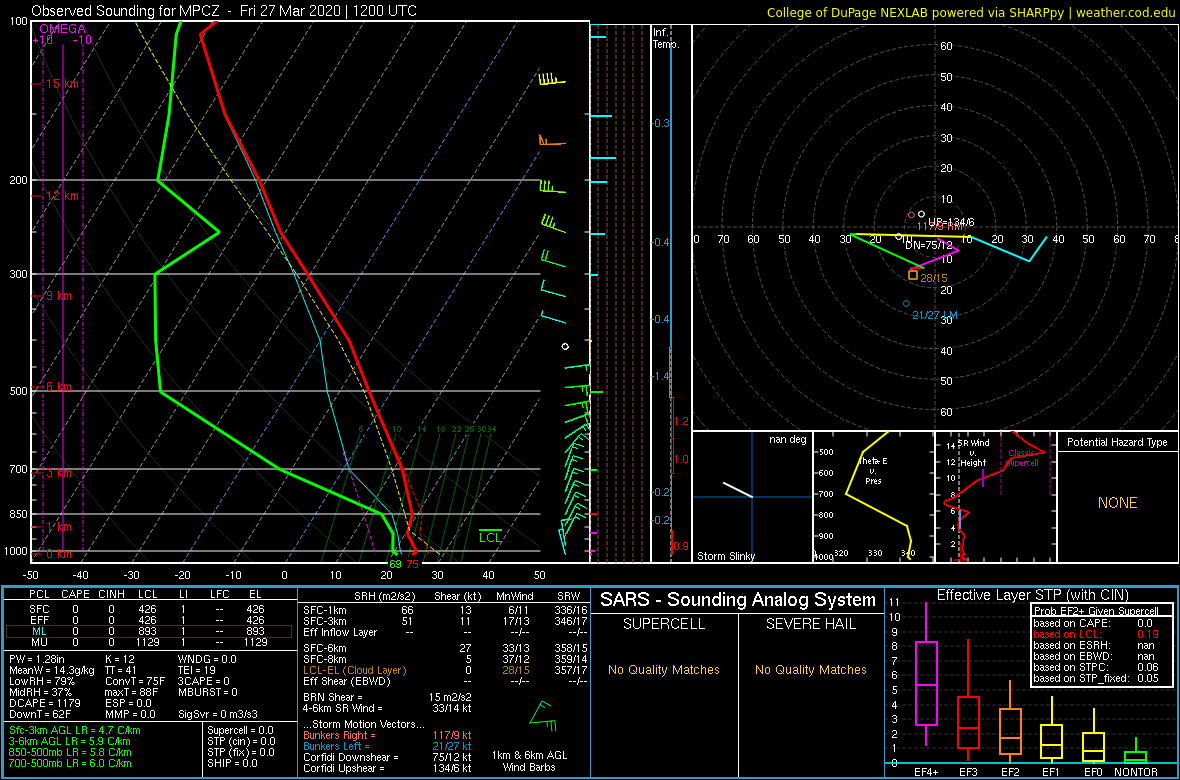Click the Prob EF2+ Given Supercell header

pyautogui.click(x=1095, y=610)
